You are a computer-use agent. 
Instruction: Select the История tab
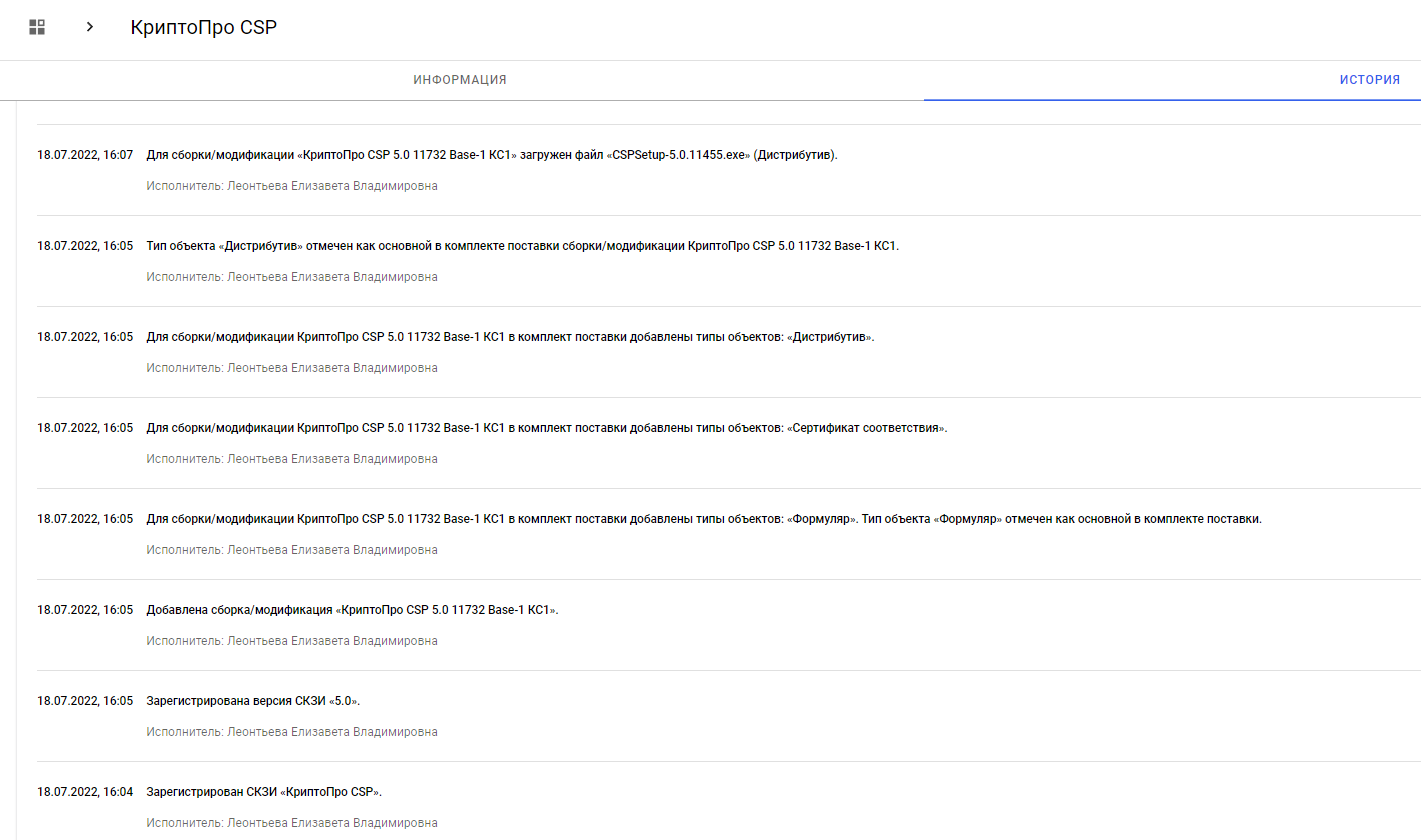click(x=1370, y=80)
